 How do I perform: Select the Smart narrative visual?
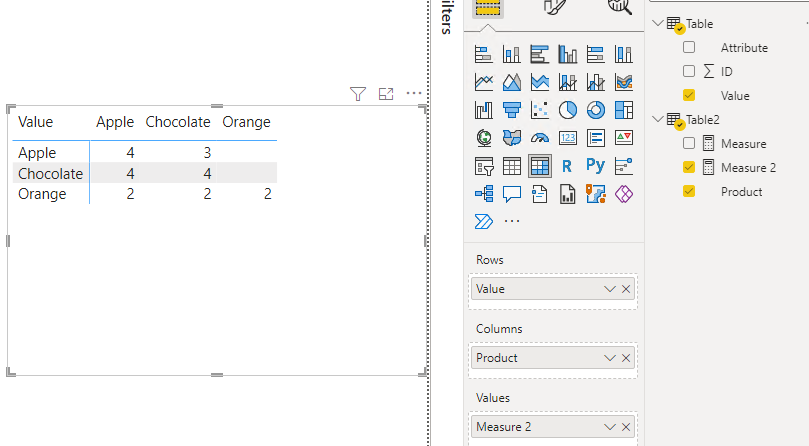[x=540, y=194]
